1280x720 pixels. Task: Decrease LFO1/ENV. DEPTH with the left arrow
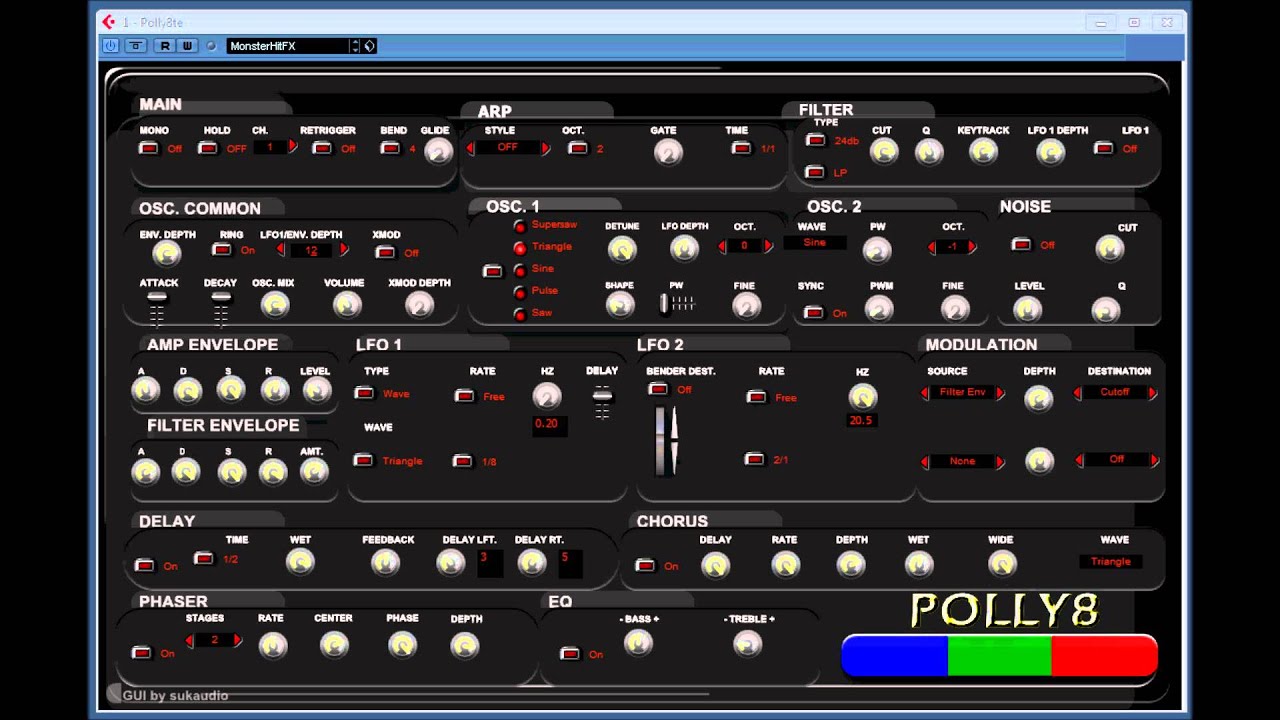click(281, 250)
